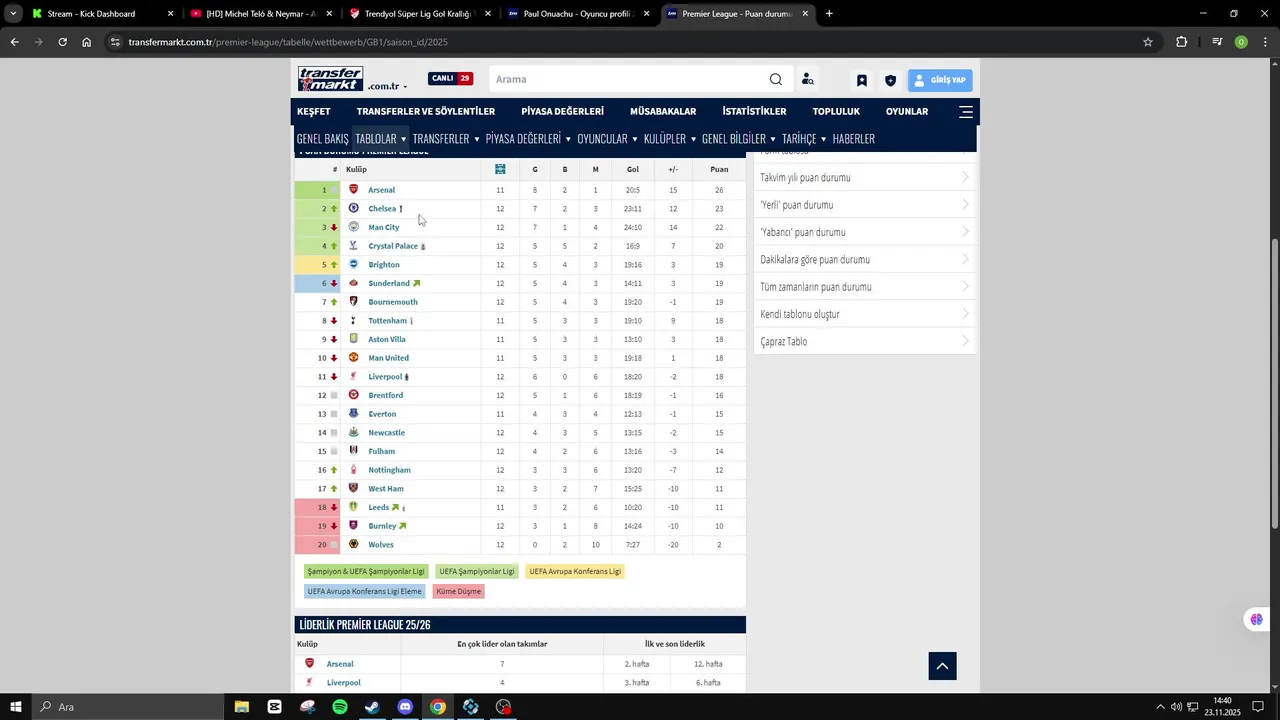Open File Explorer from the taskbar

coord(242,707)
